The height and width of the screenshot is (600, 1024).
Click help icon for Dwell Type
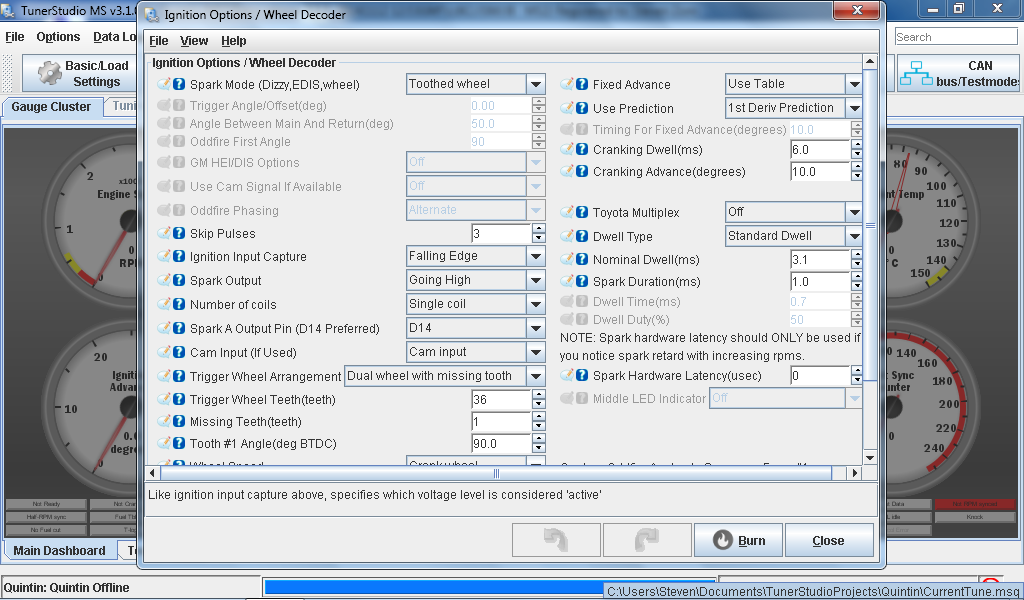(582, 236)
